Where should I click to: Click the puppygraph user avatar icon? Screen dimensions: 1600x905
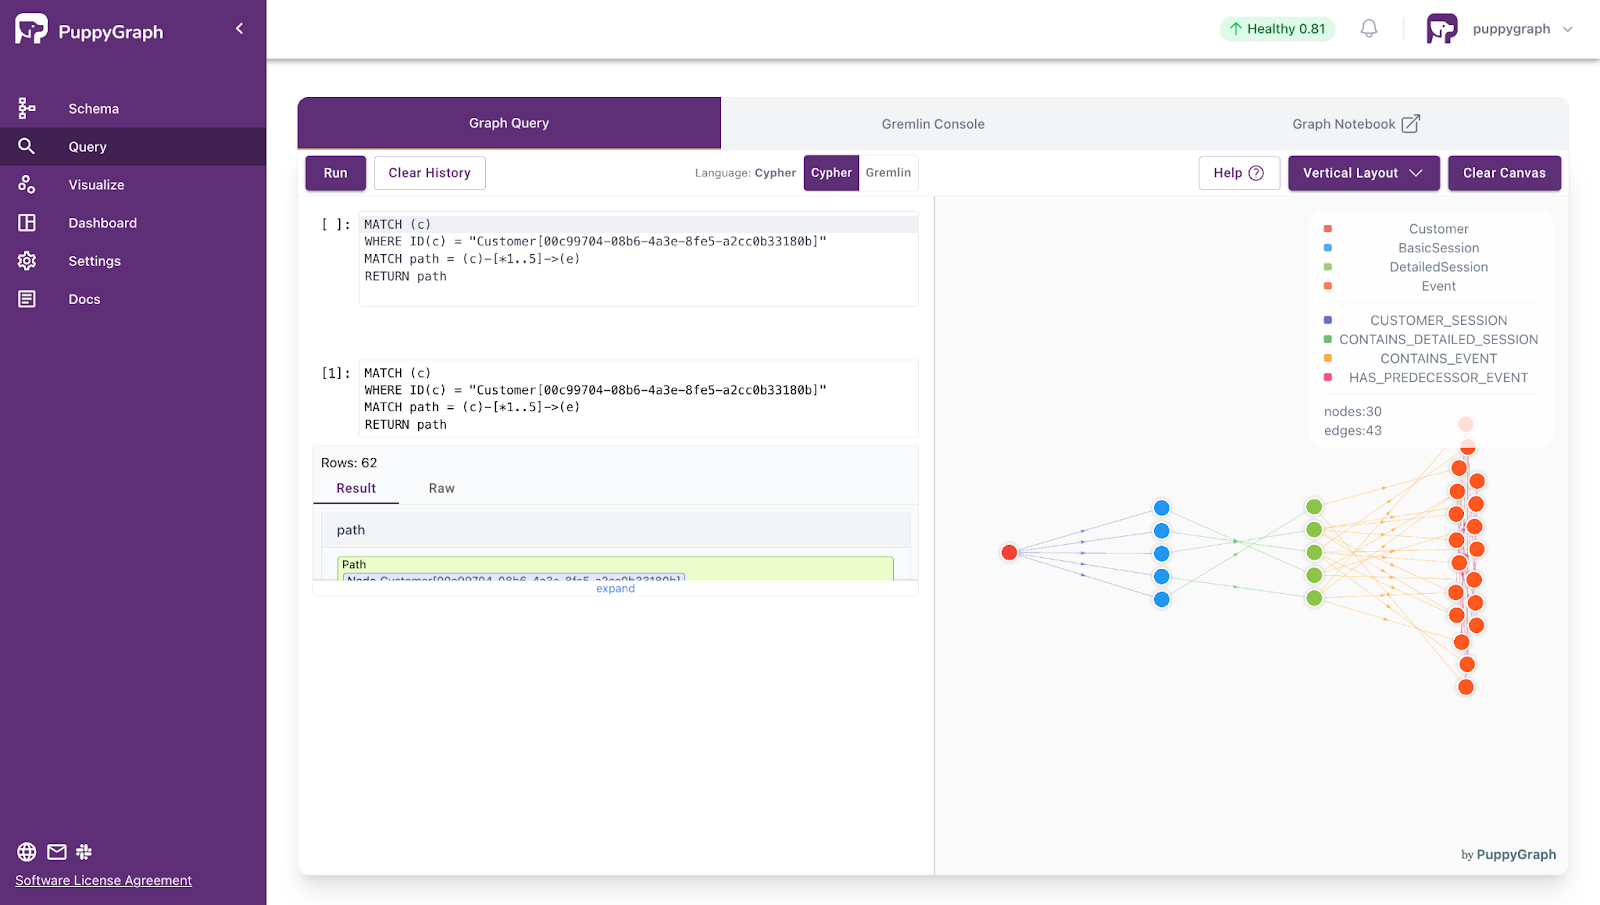click(1442, 29)
